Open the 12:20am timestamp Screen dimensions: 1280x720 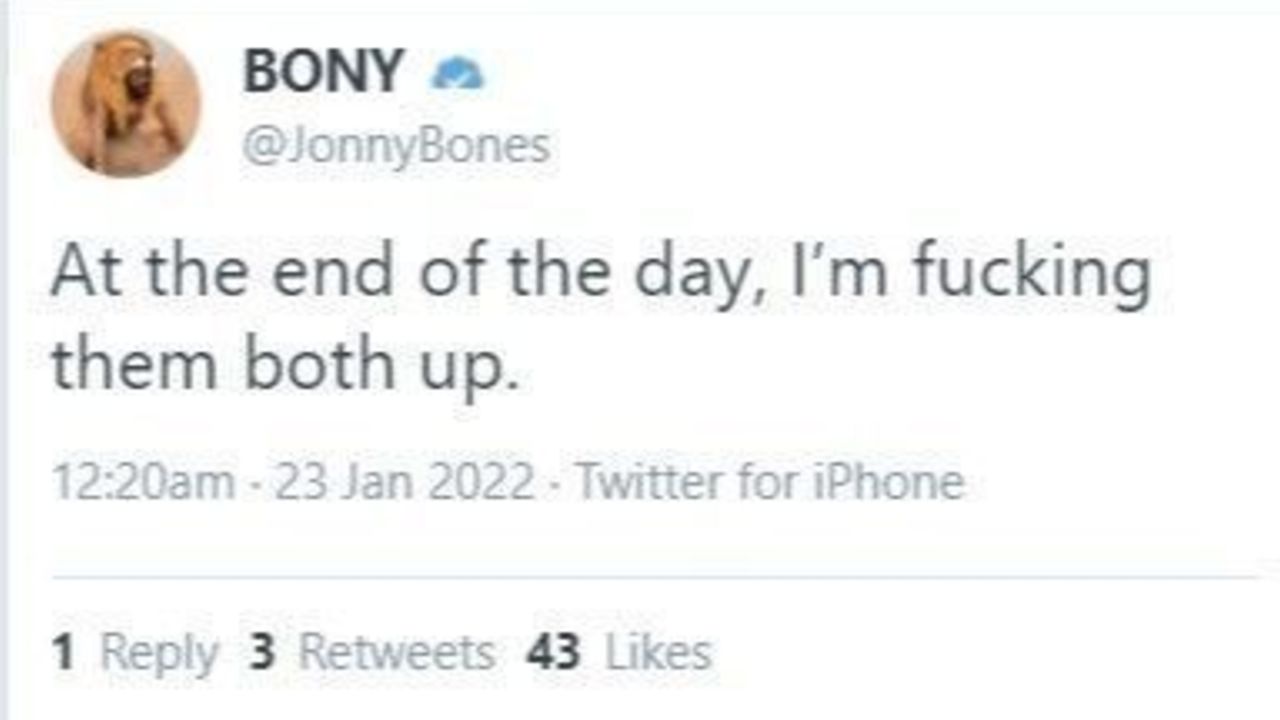click(144, 483)
